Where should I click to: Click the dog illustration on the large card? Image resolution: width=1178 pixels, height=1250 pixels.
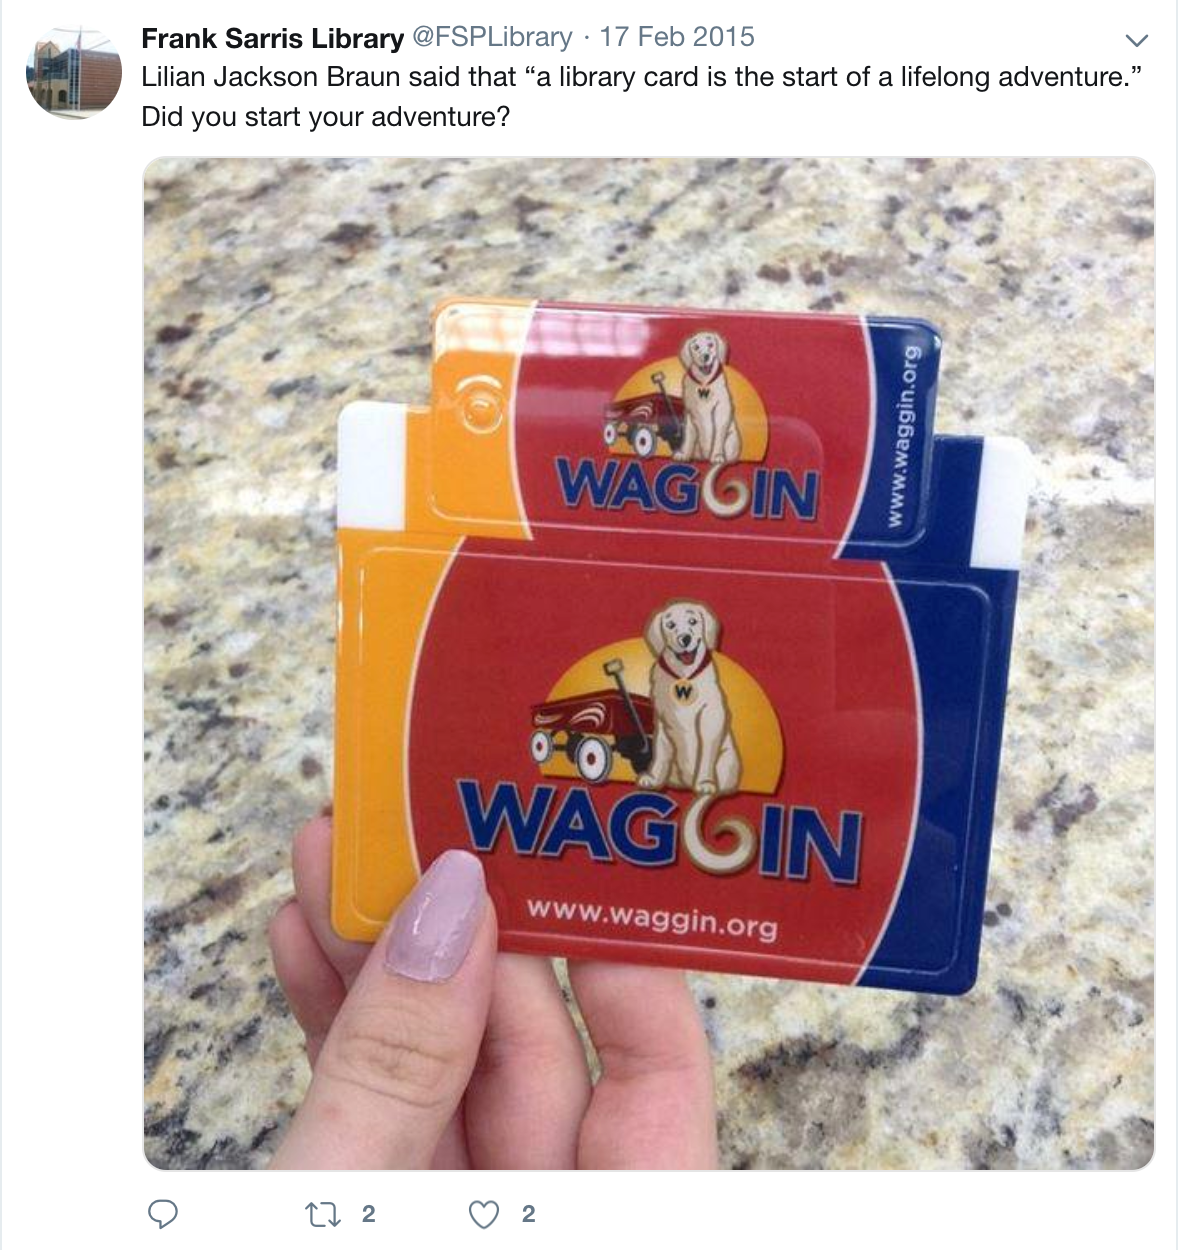[x=688, y=695]
